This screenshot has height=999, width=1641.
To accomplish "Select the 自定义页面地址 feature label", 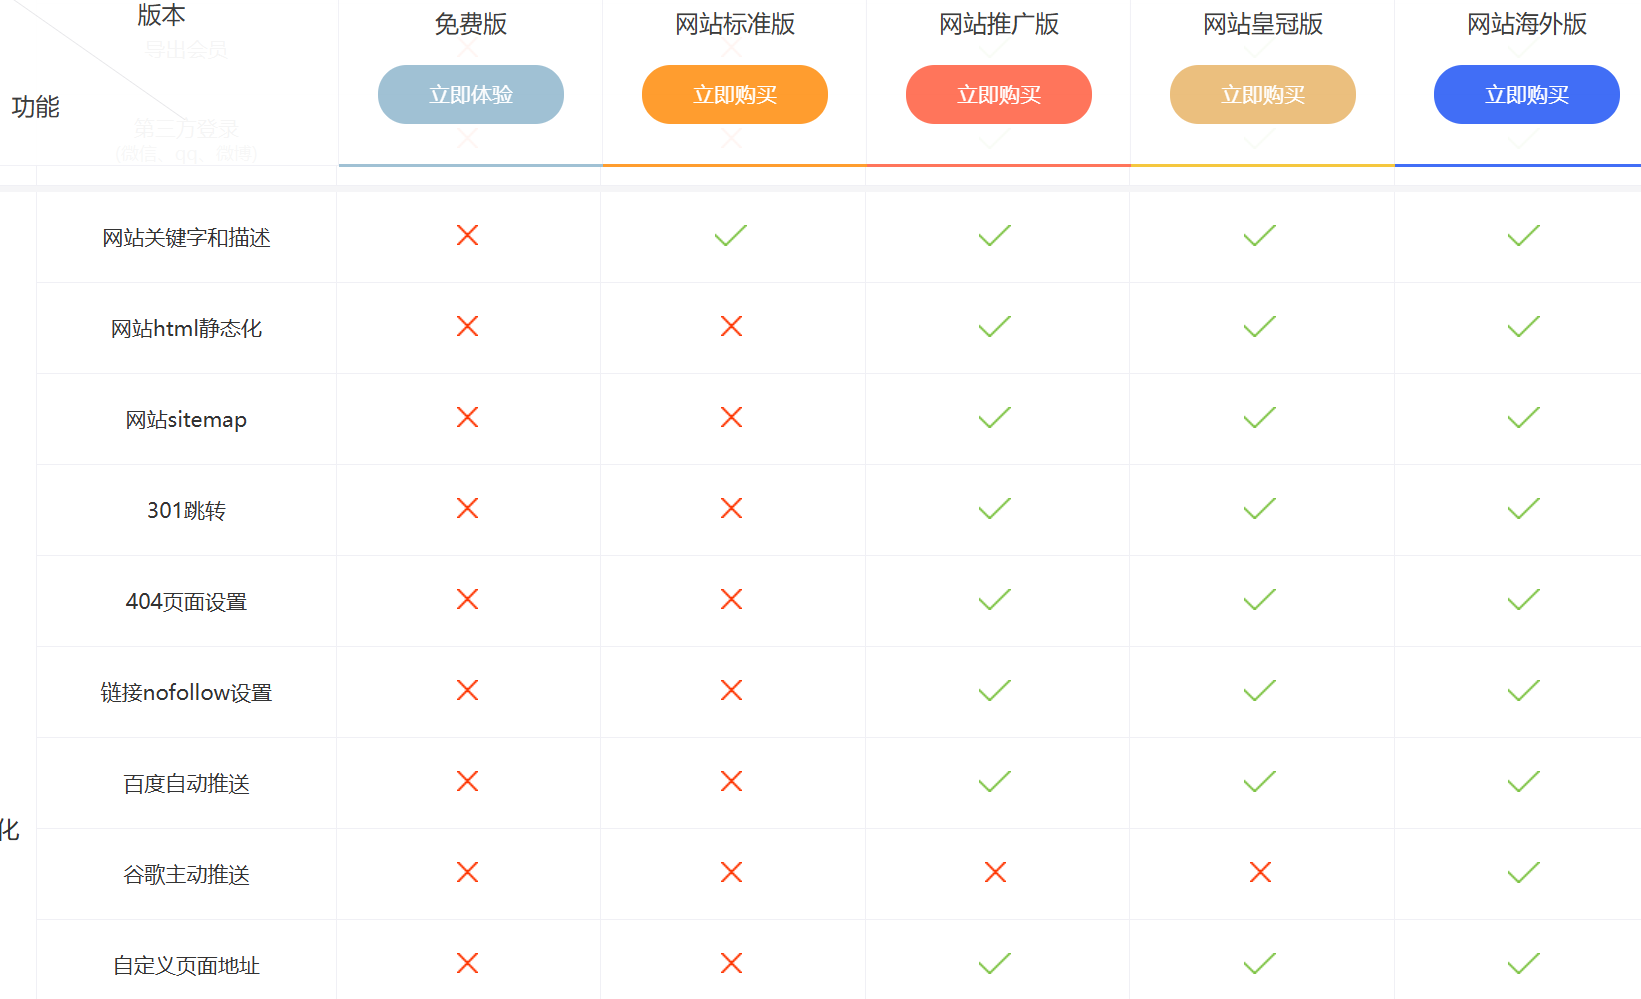I will click(186, 966).
